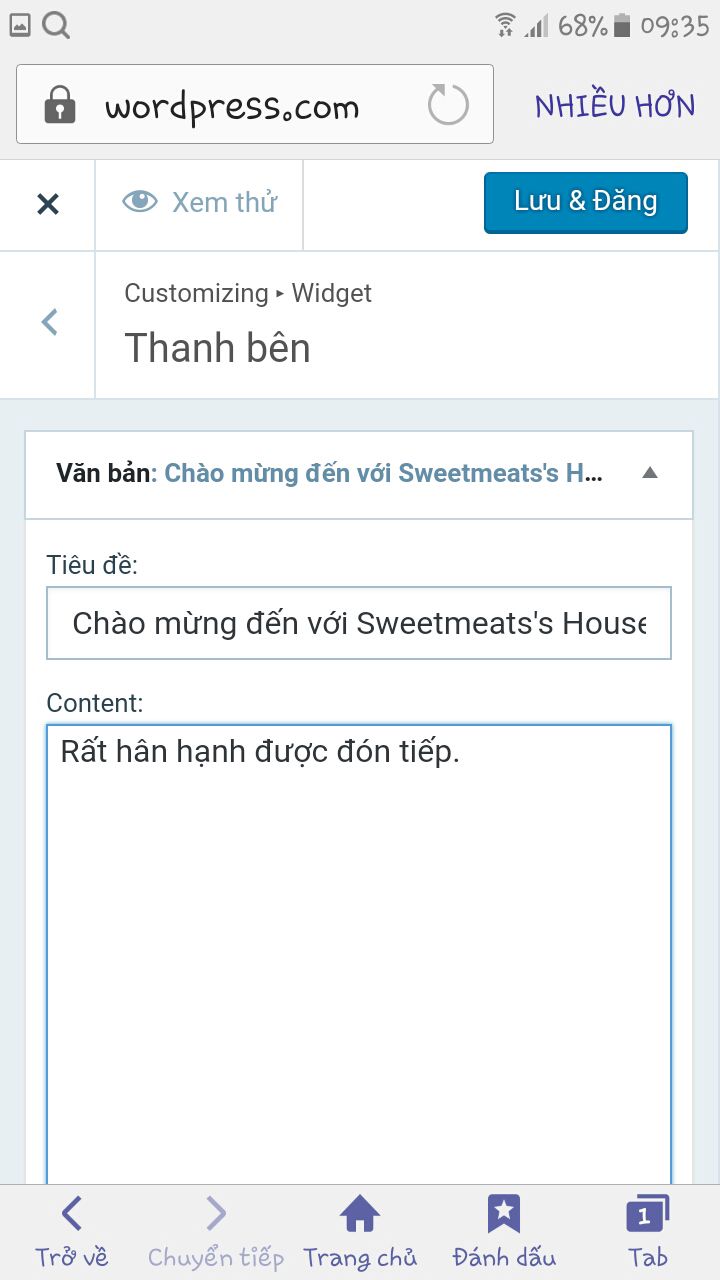Click the Xem thử preview label
Screen dimensions: 720x1280
click(224, 202)
